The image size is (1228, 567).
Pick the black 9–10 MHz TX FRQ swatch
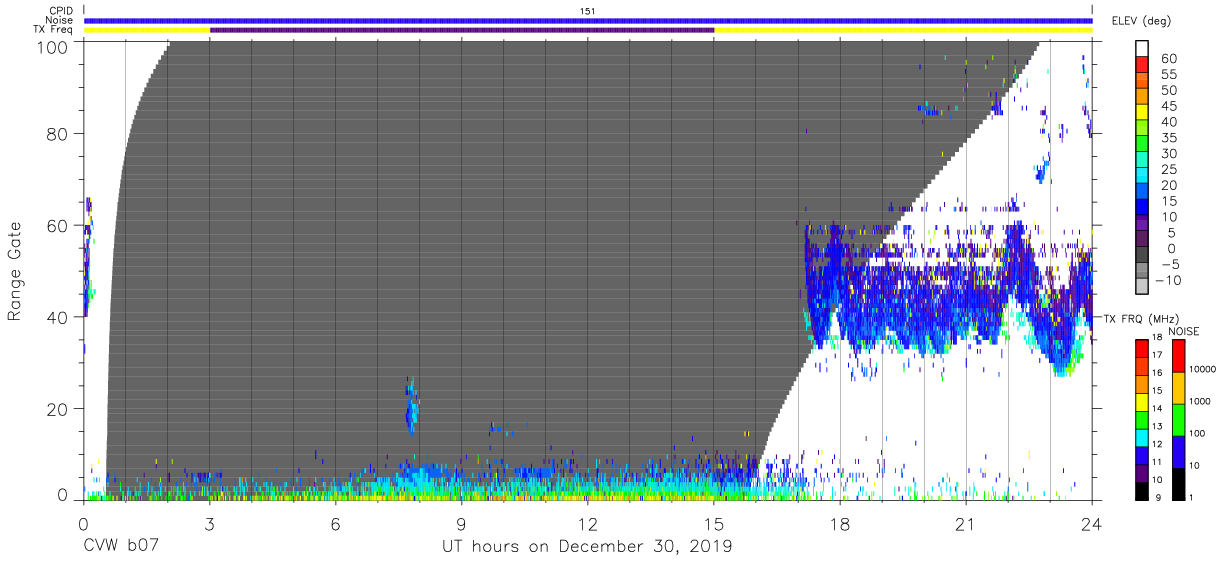click(1142, 489)
